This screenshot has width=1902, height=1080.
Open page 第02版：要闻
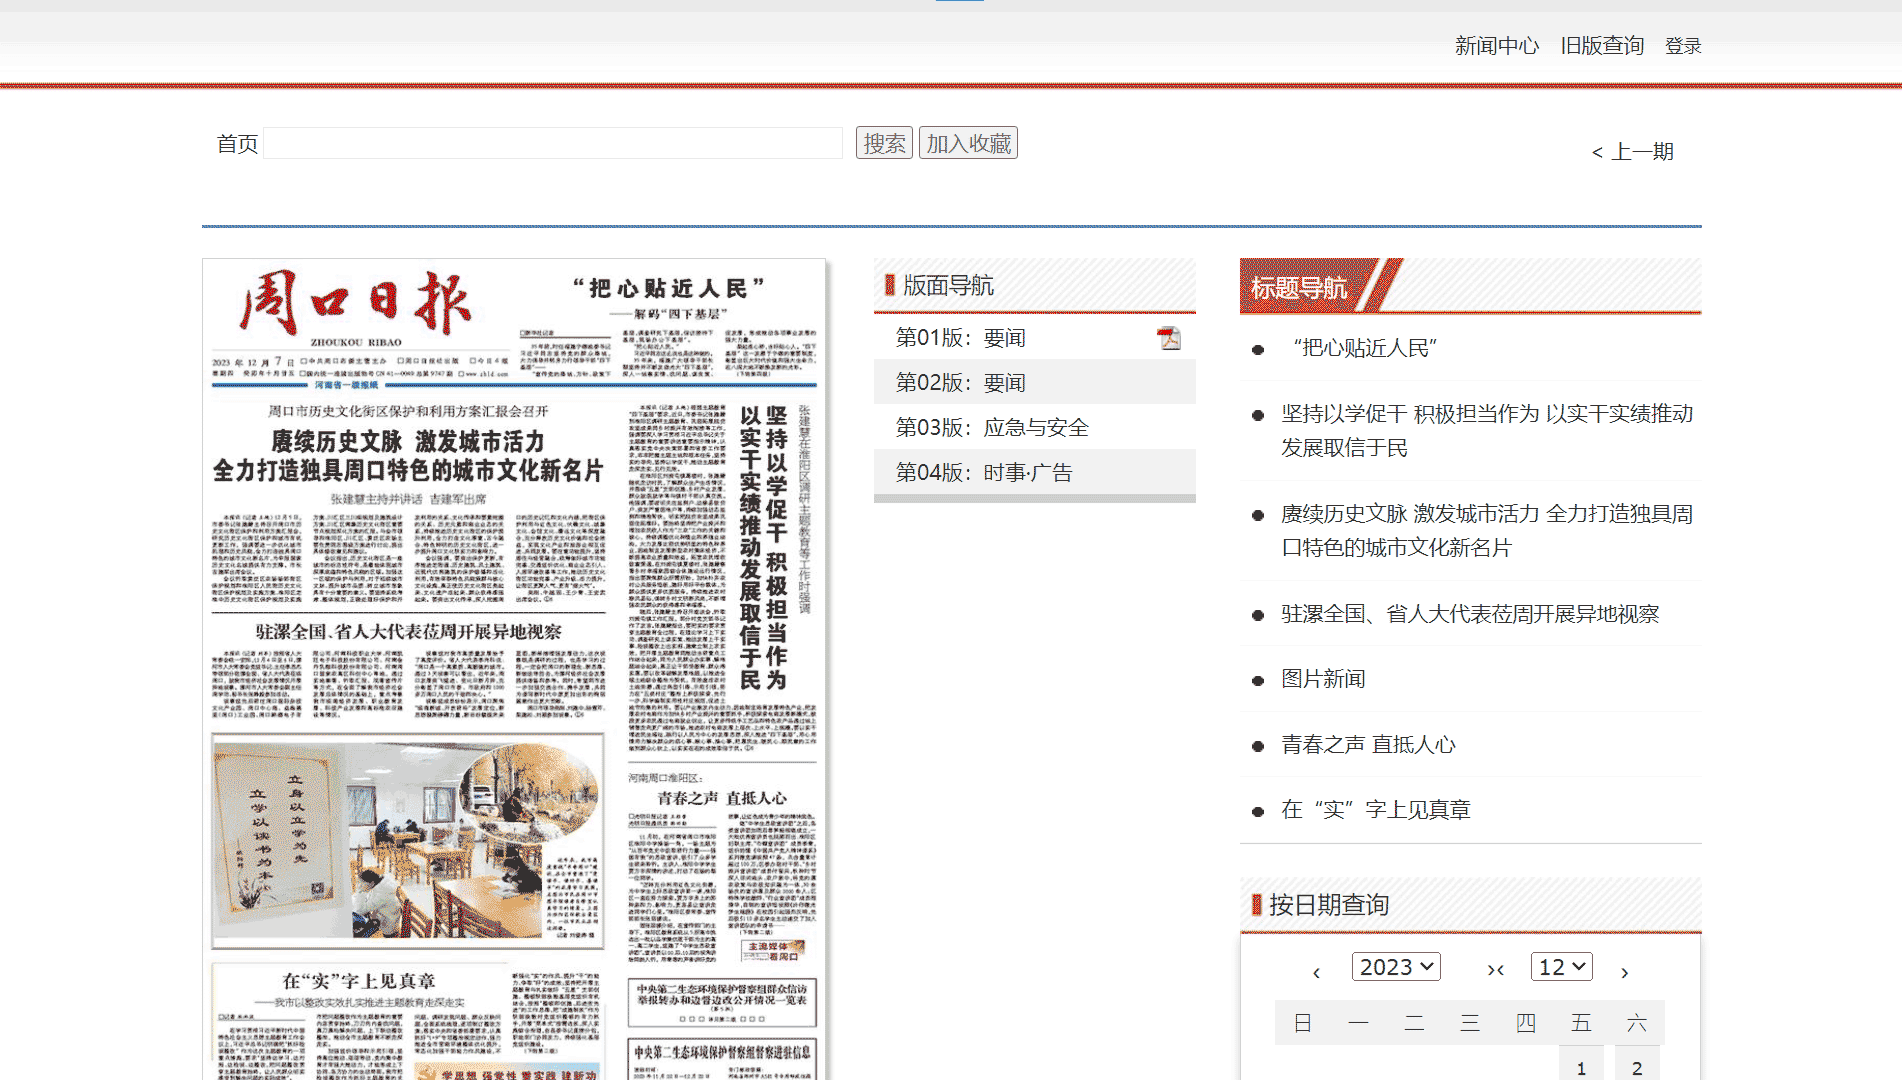(x=961, y=383)
